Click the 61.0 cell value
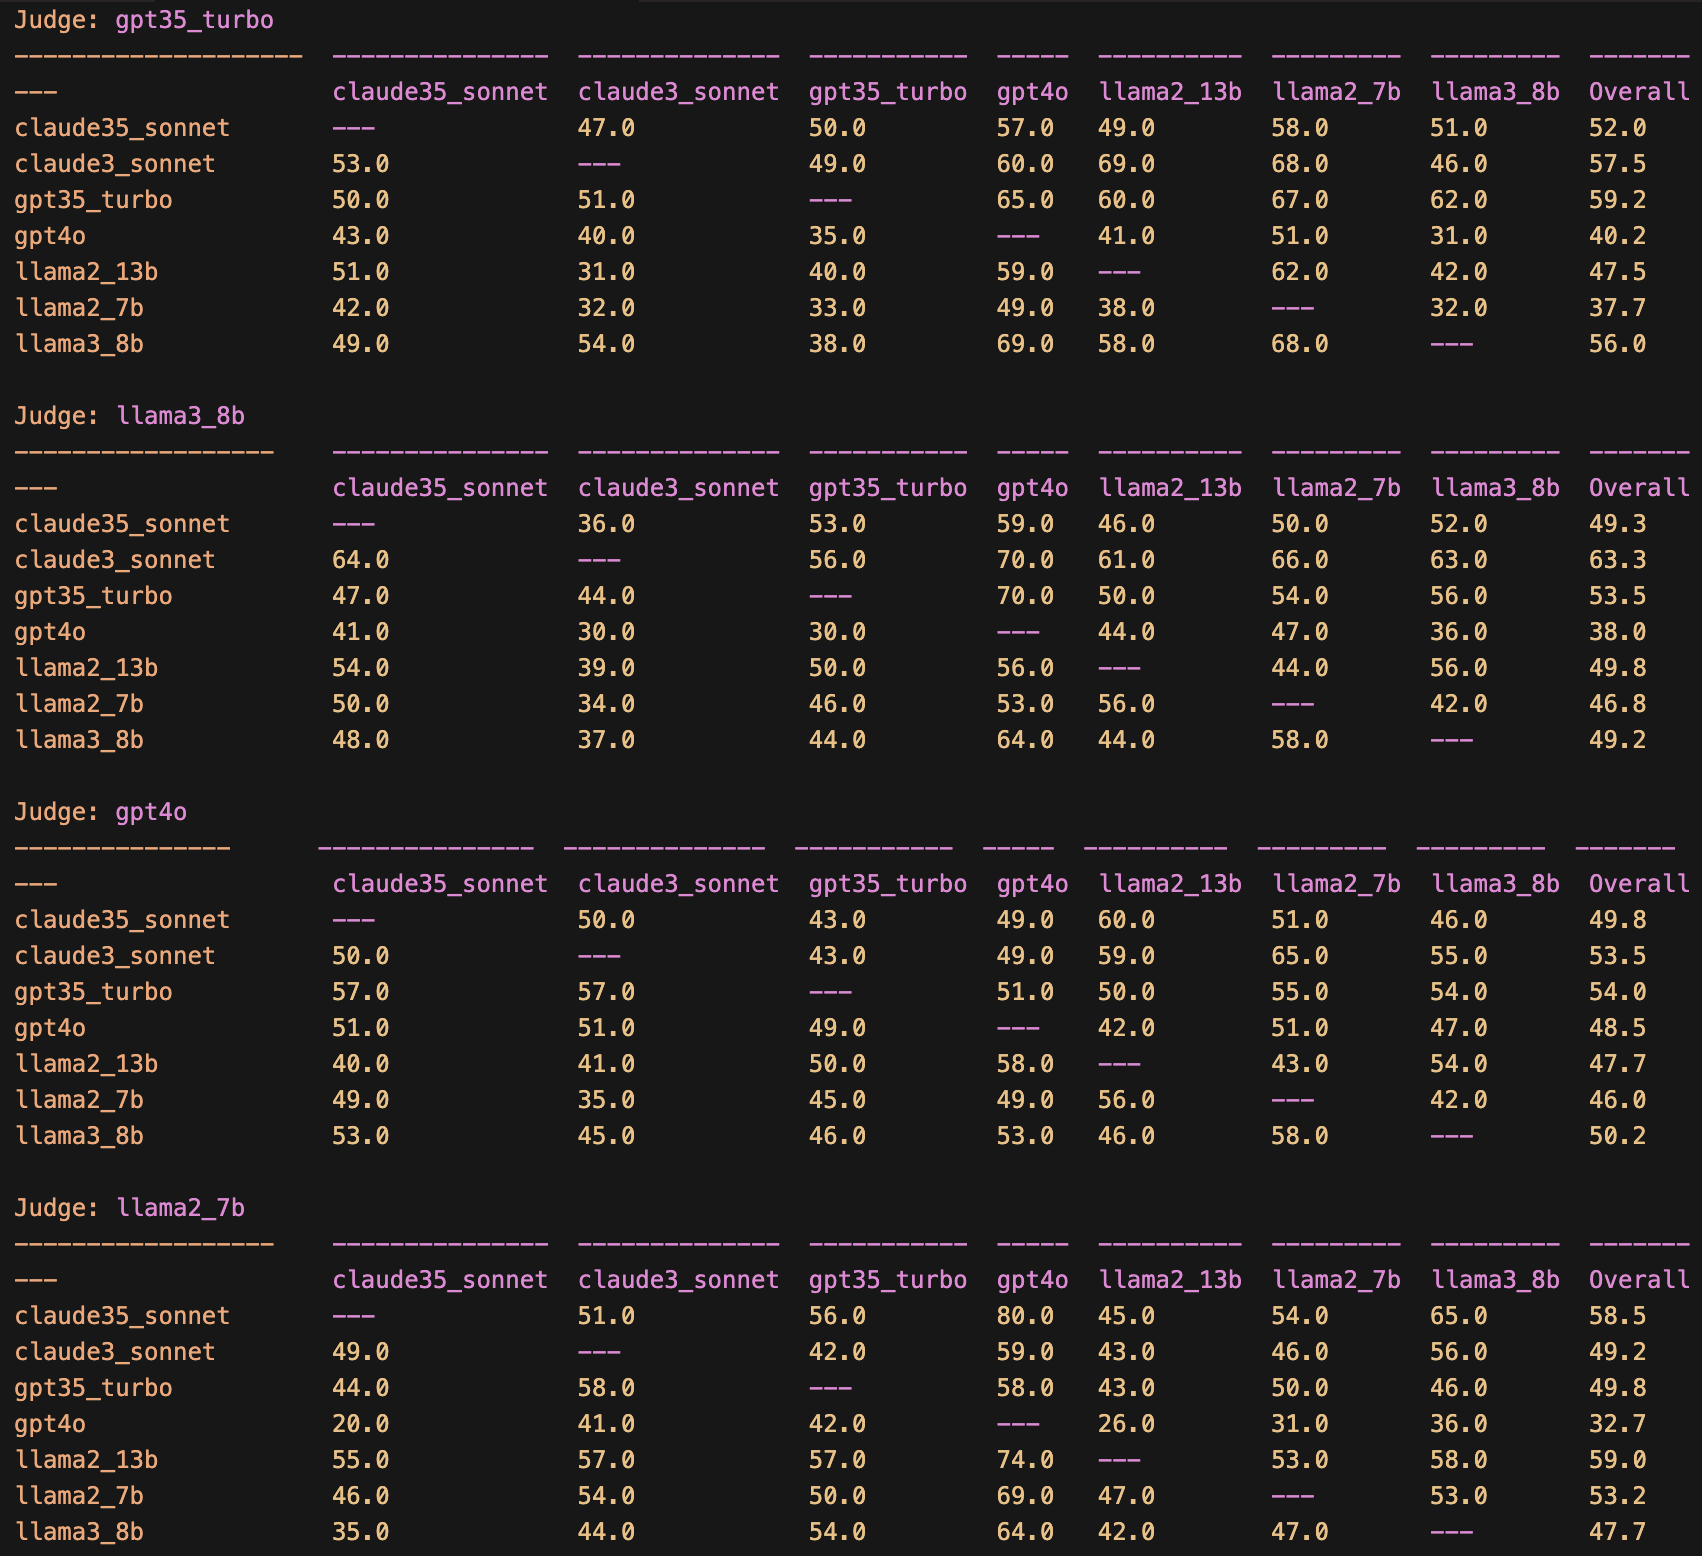 1126,560
